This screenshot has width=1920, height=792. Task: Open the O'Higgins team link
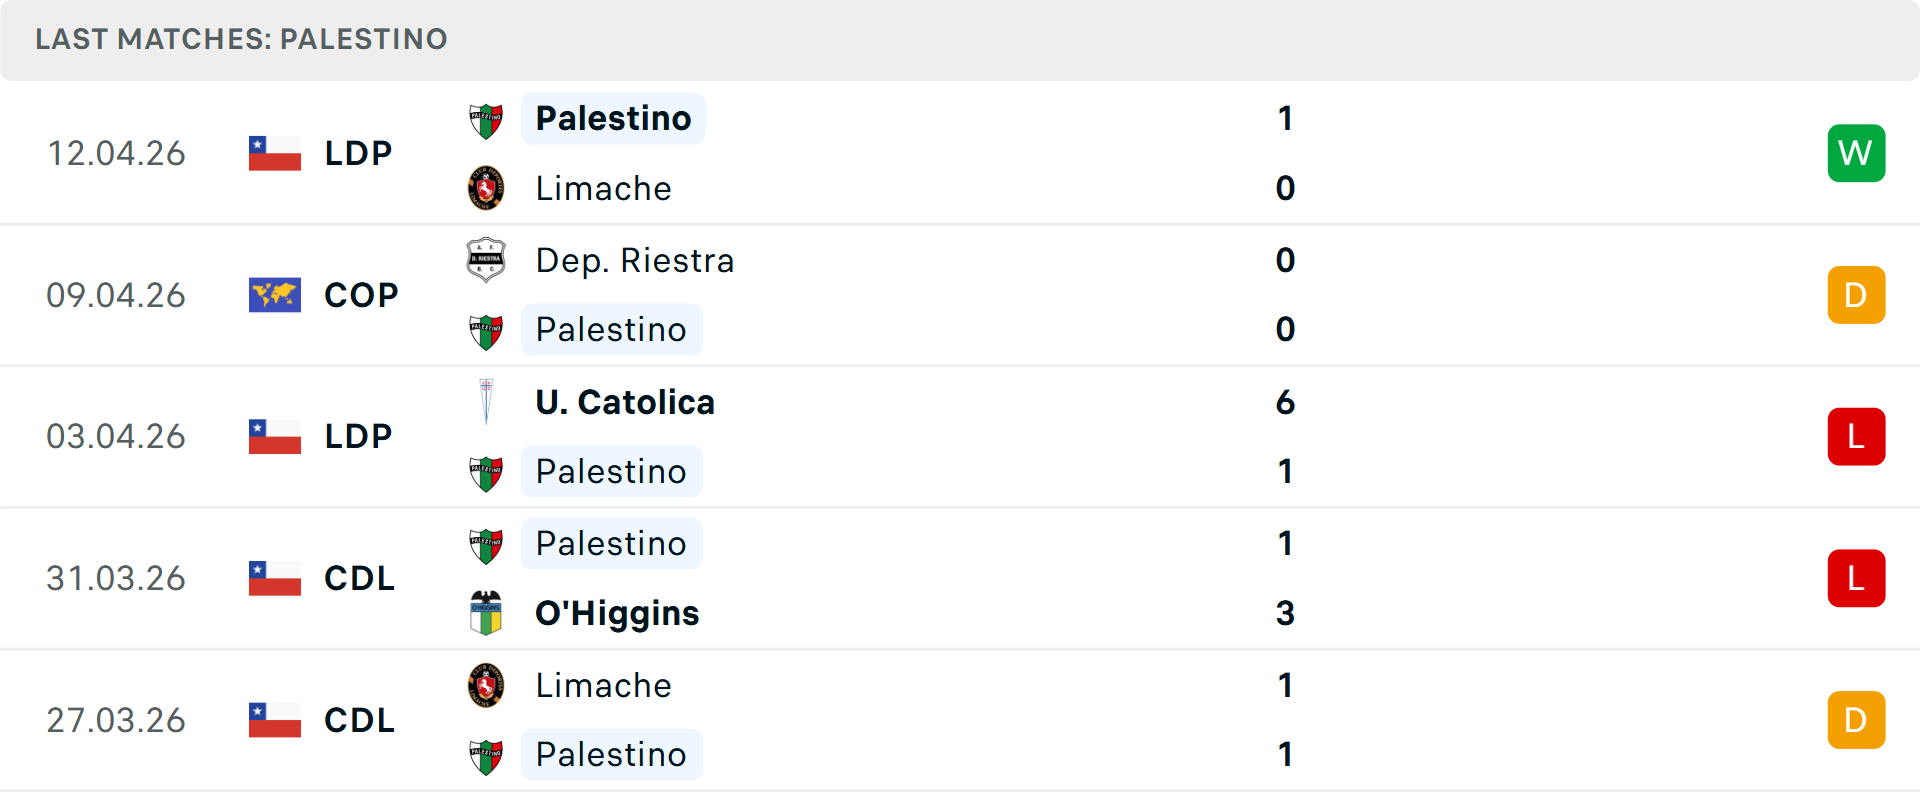pyautogui.click(x=617, y=613)
